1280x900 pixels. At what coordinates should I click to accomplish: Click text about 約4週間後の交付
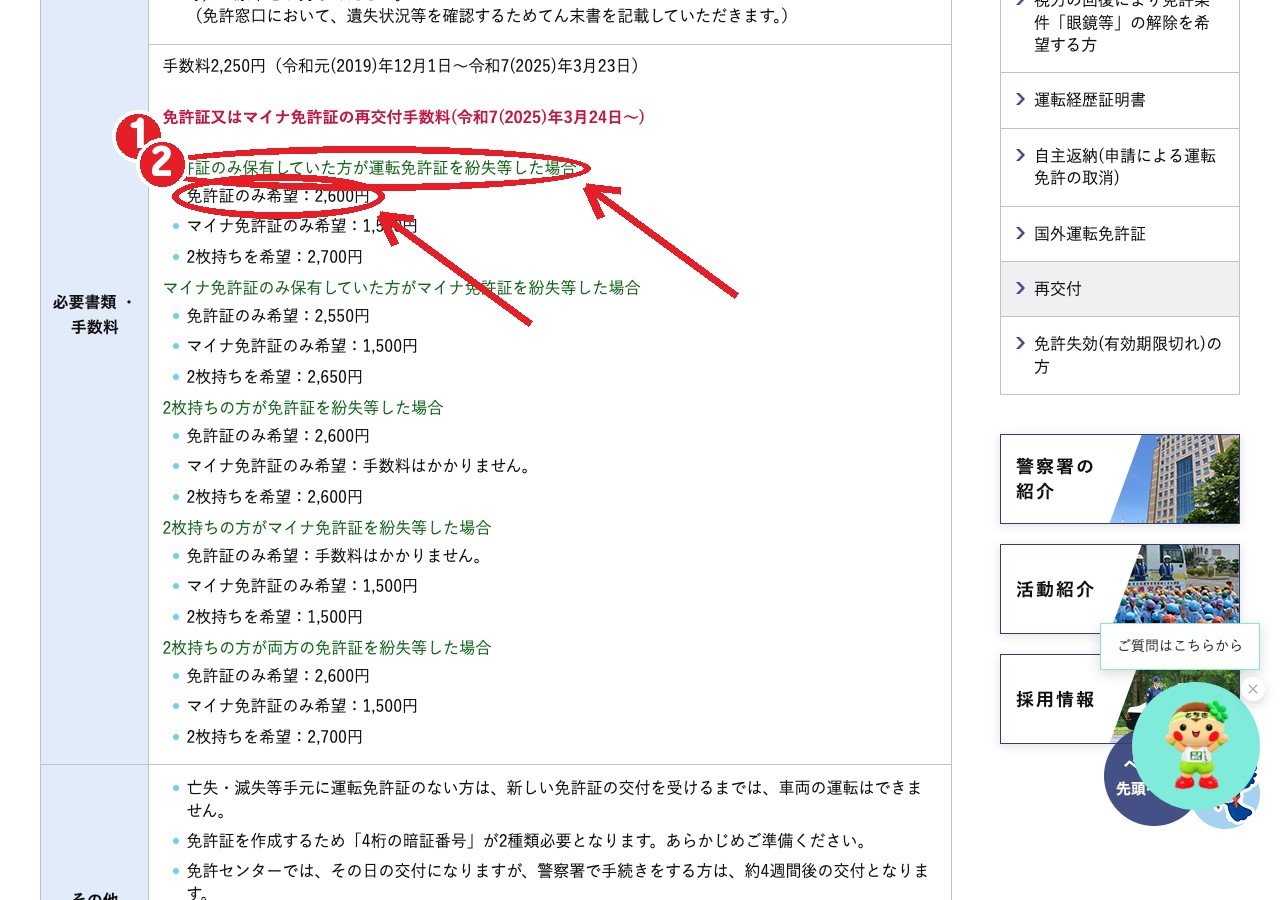click(x=558, y=880)
